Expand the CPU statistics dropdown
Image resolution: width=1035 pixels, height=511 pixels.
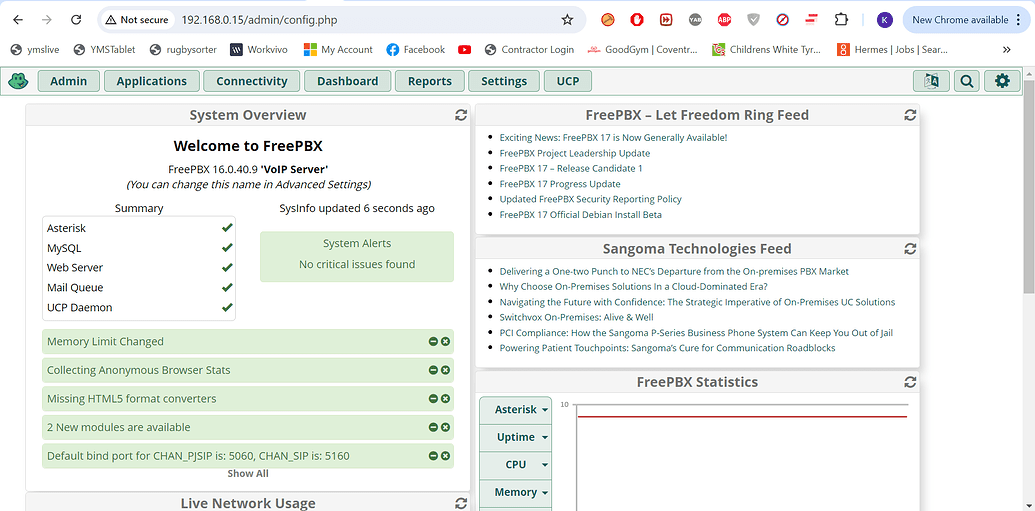click(516, 465)
